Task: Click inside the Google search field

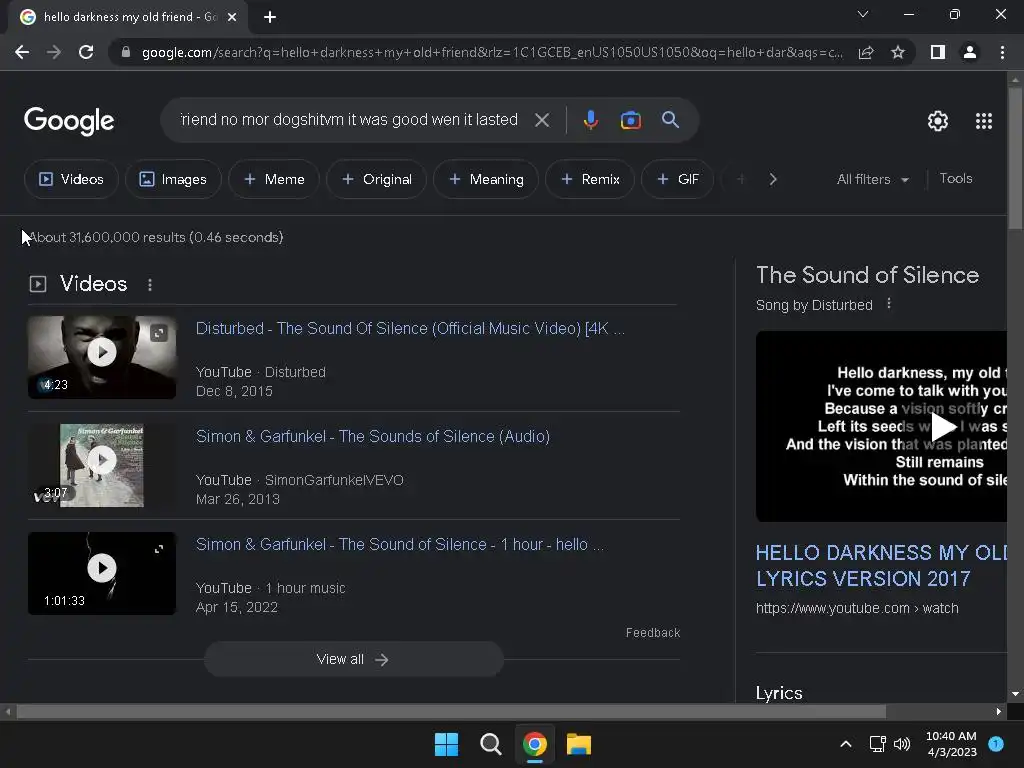Action: [349, 120]
